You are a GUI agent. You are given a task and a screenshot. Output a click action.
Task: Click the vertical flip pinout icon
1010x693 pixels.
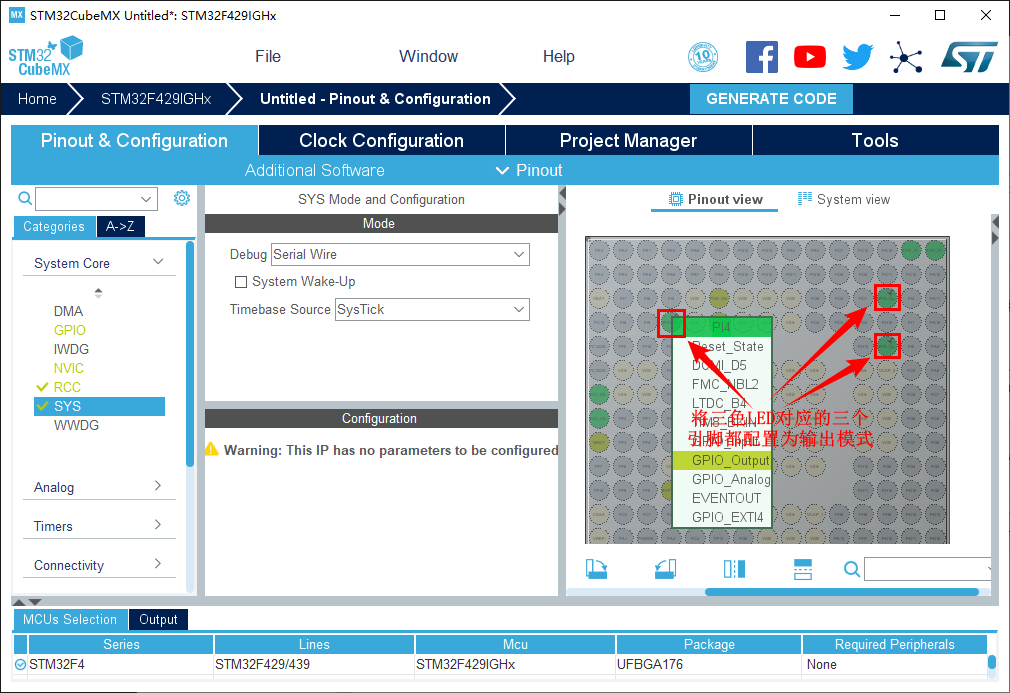pos(803,569)
